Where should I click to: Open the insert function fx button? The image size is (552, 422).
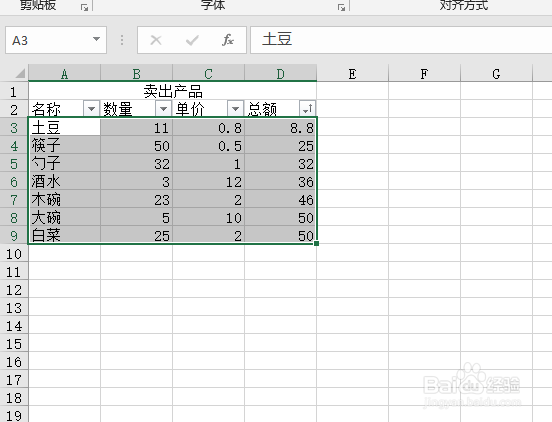coord(228,40)
